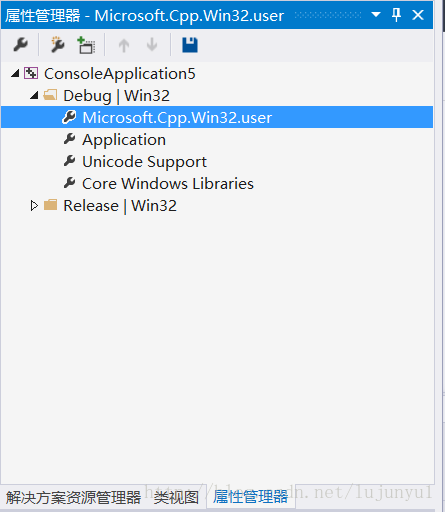The height and width of the screenshot is (512, 445).
Task: Add new project property sheet icon
Action: pyautogui.click(x=57, y=45)
